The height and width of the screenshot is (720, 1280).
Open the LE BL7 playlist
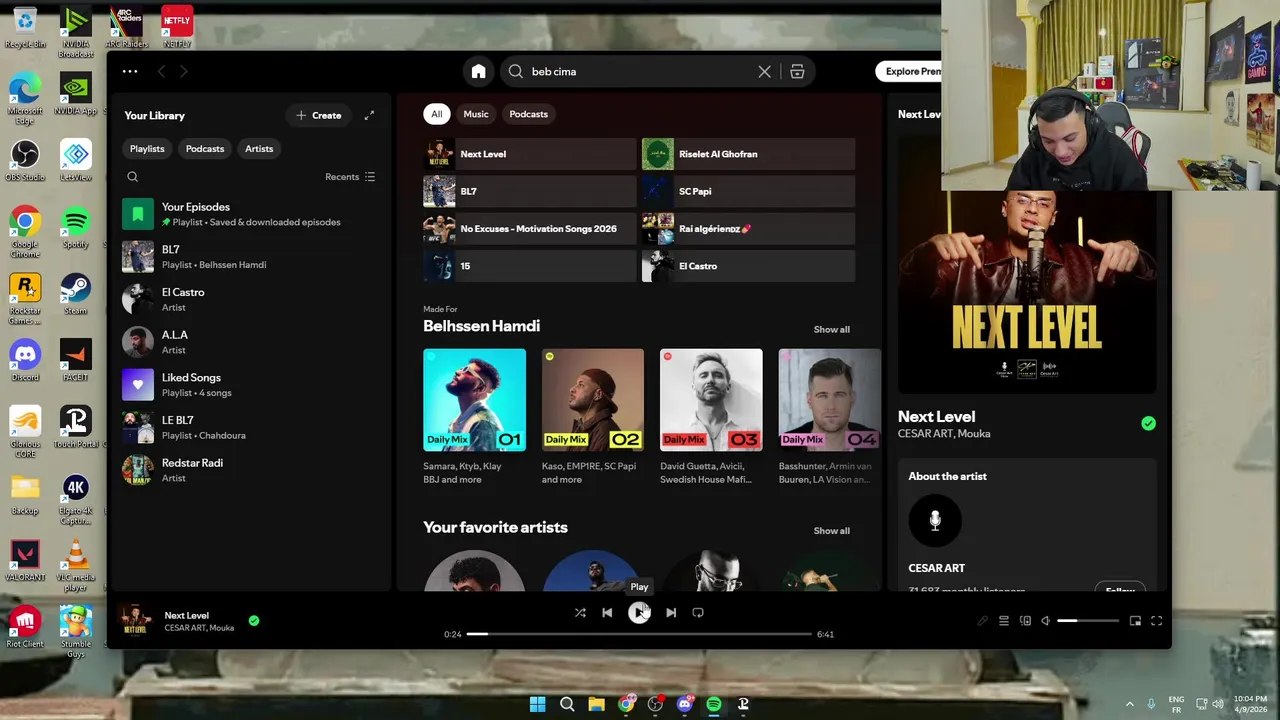250,427
